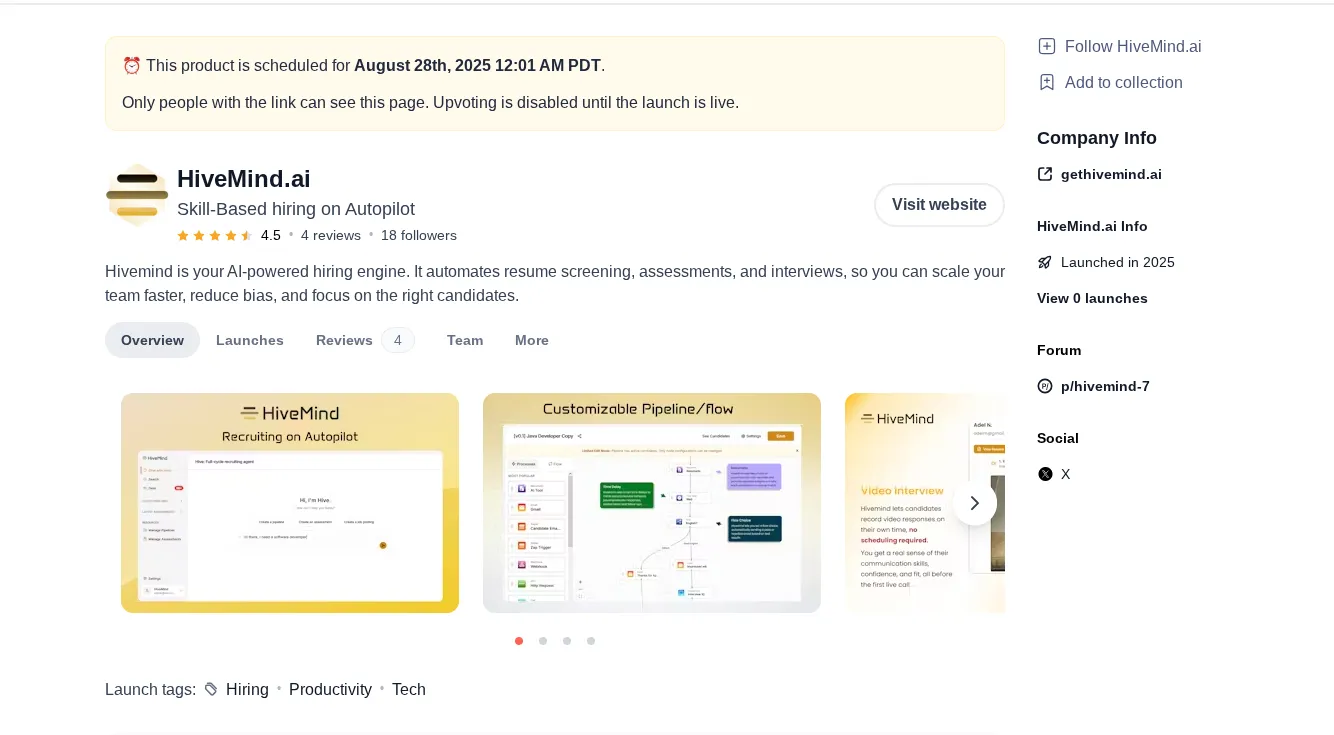Click the View 0 launches link
1334x735 pixels.
coord(1092,298)
